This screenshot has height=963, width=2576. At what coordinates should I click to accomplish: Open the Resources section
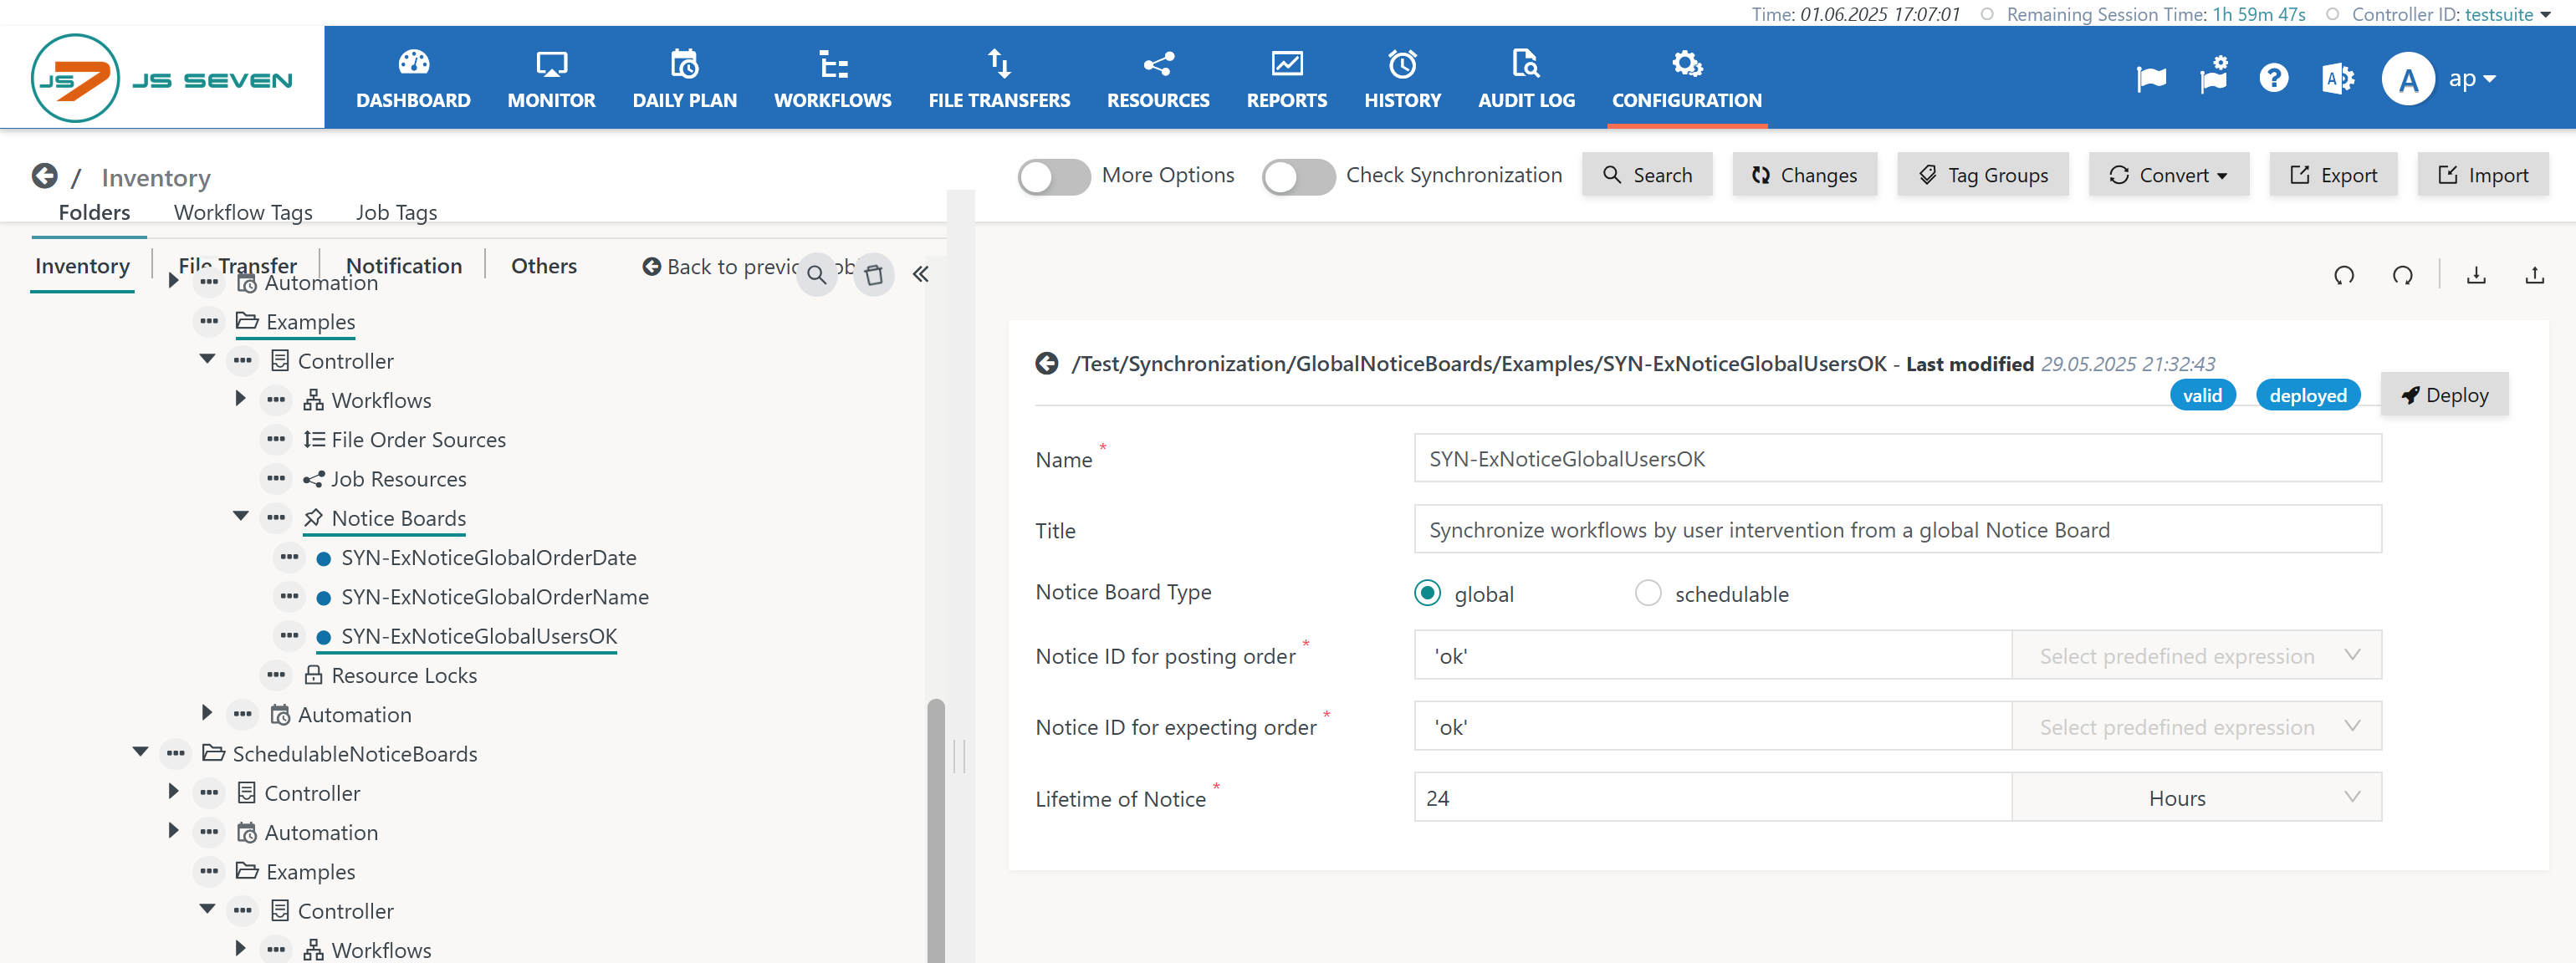coord(1158,79)
